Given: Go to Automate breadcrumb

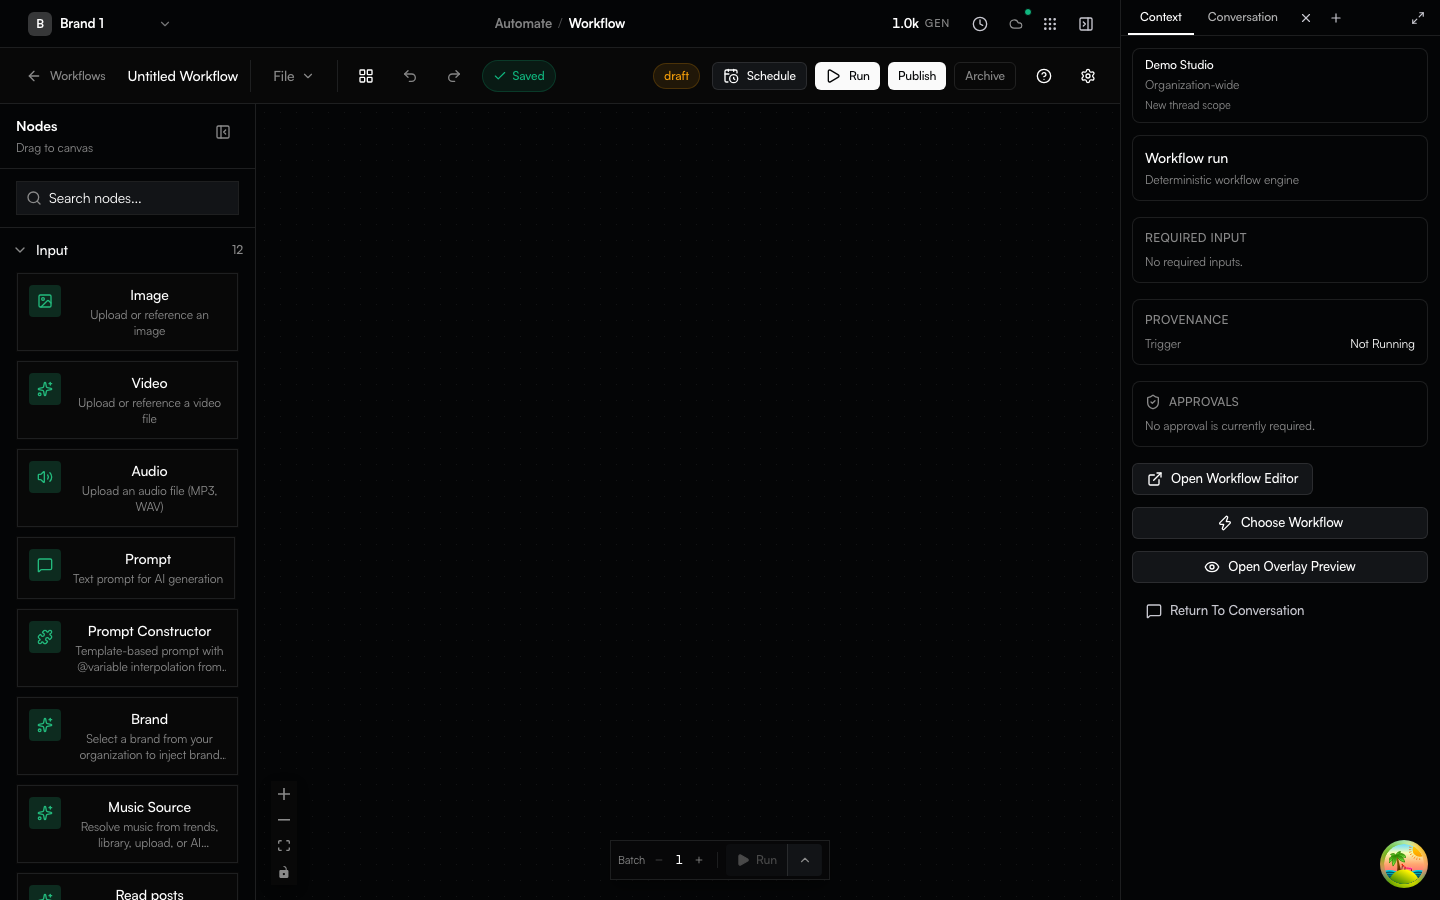Looking at the screenshot, I should [x=523, y=24].
